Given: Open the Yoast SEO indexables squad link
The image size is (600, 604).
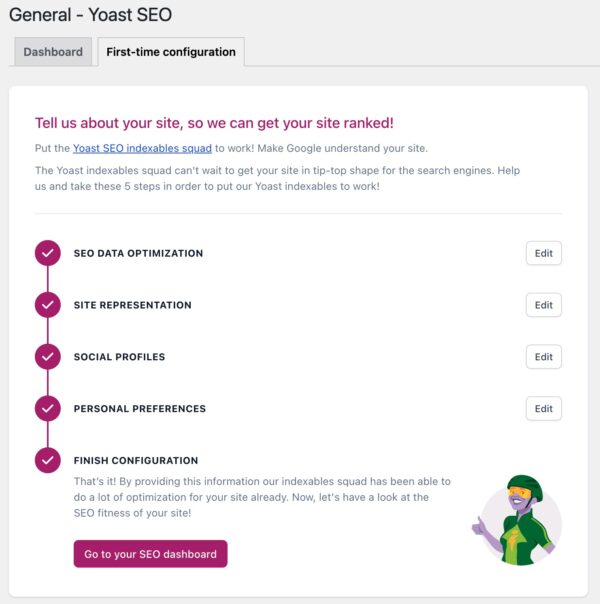Looking at the screenshot, I should tap(142, 148).
